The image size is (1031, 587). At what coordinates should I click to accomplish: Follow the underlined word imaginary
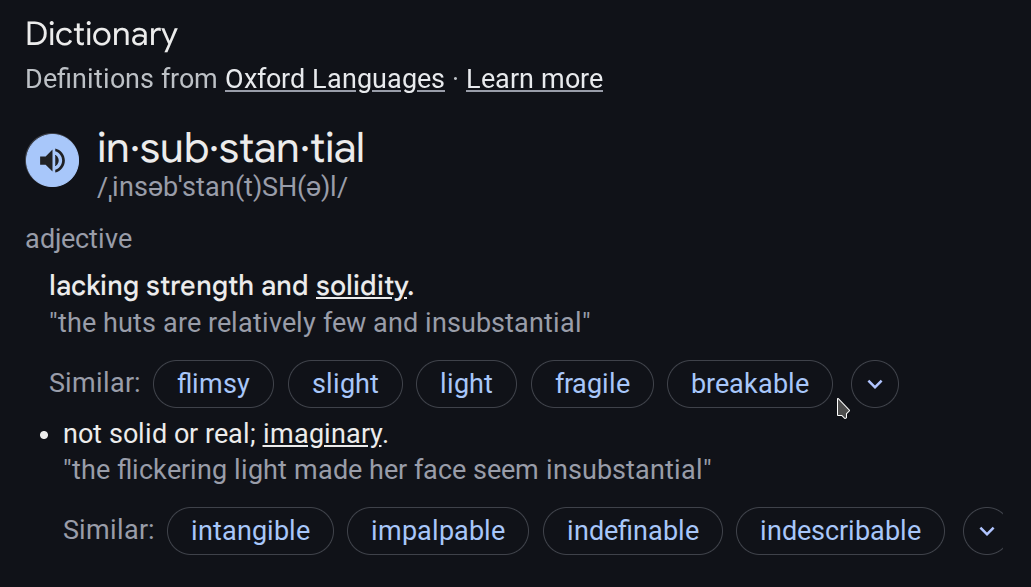322,434
